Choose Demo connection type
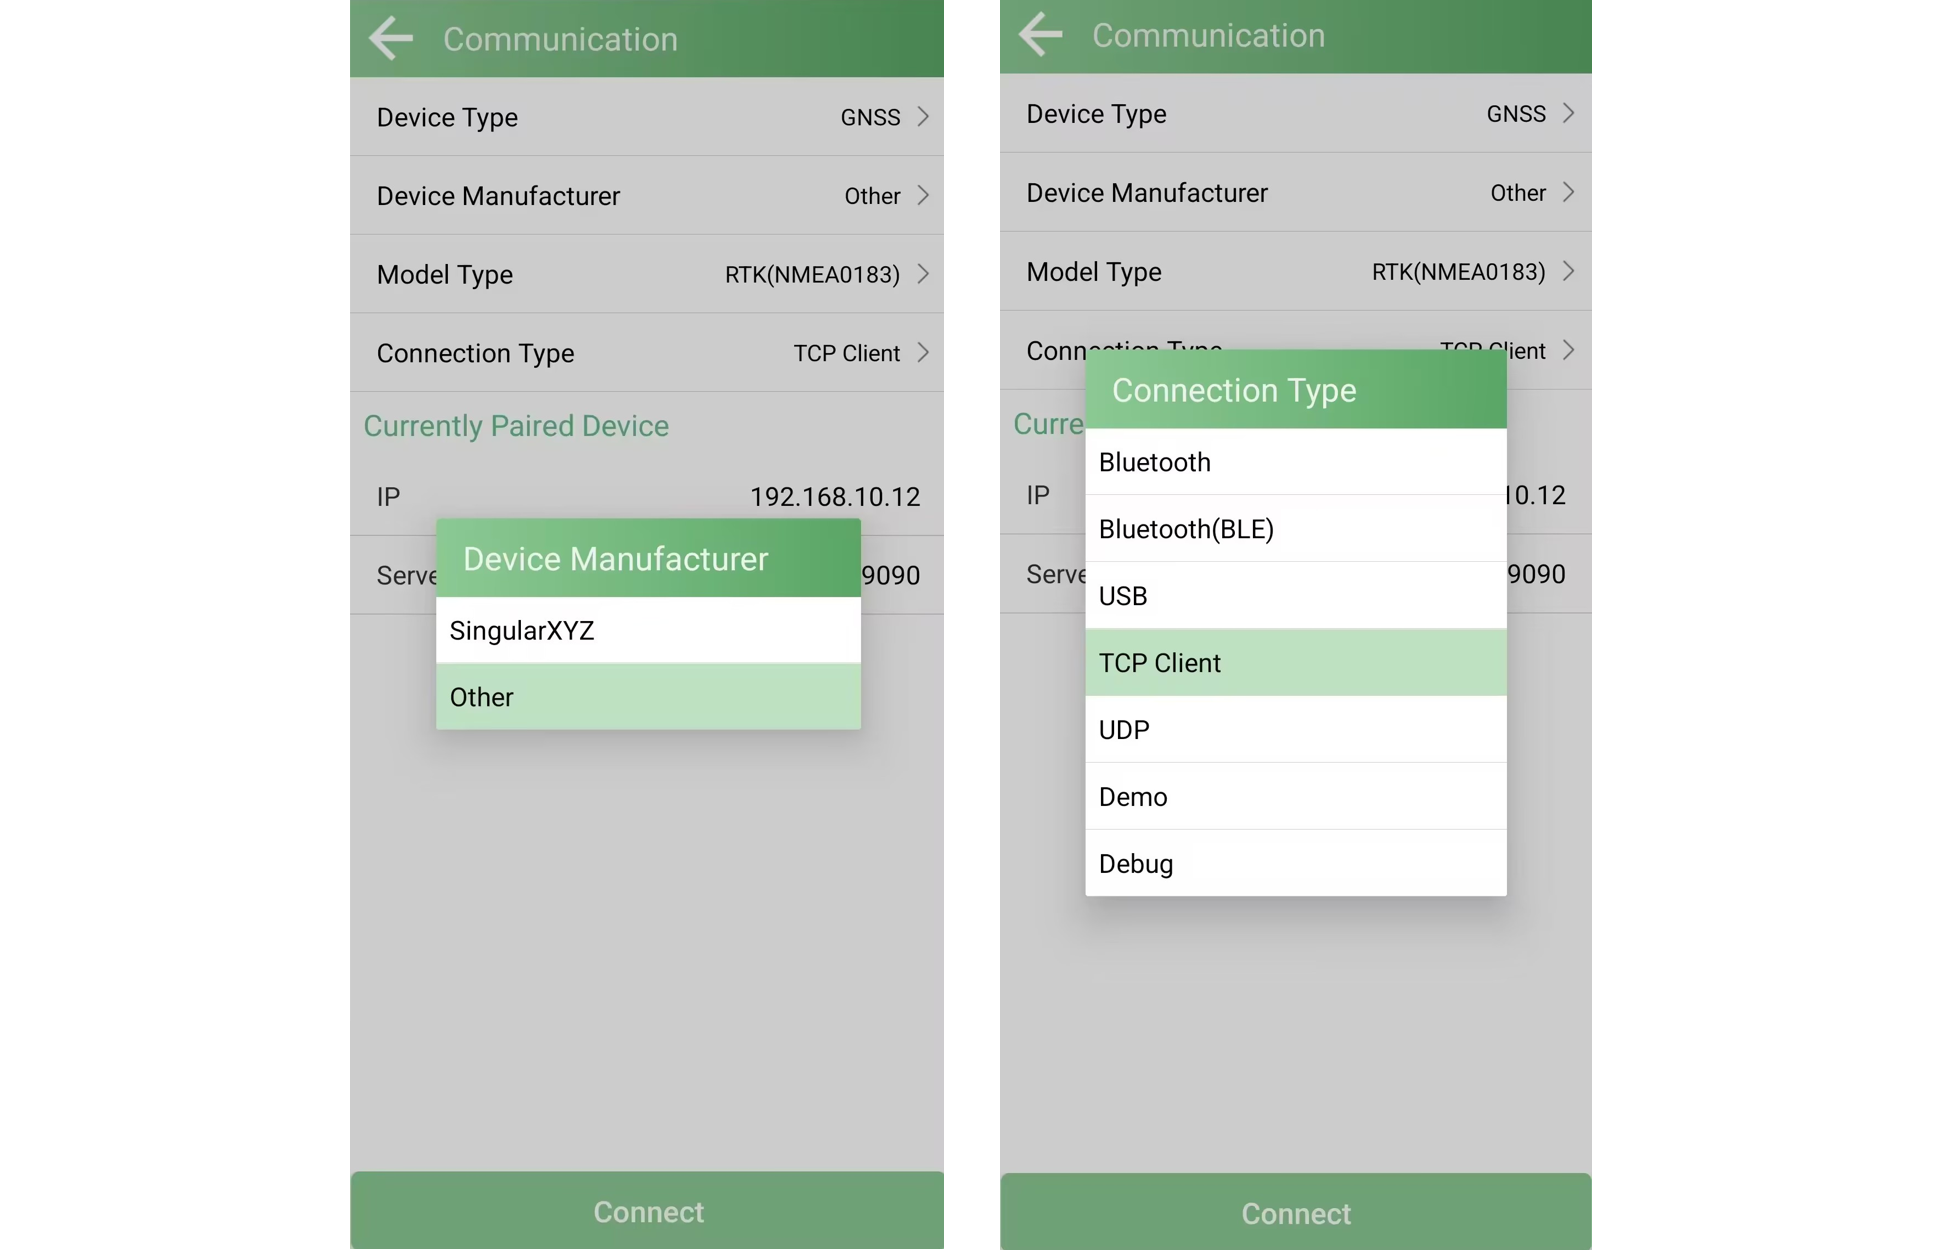This screenshot has width=1948, height=1250. (x=1296, y=797)
